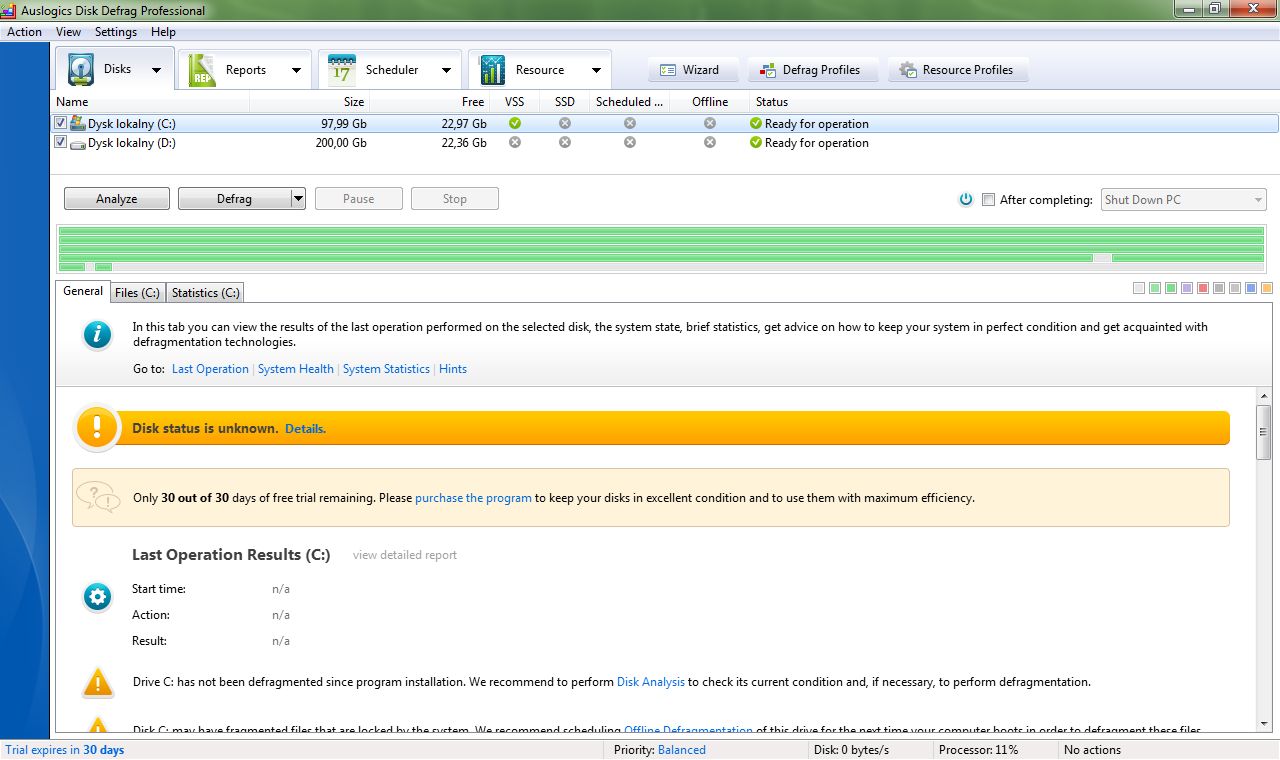Viewport: 1280px width, 760px height.
Task: Click the blue info icon in General tab
Action: click(x=97, y=335)
